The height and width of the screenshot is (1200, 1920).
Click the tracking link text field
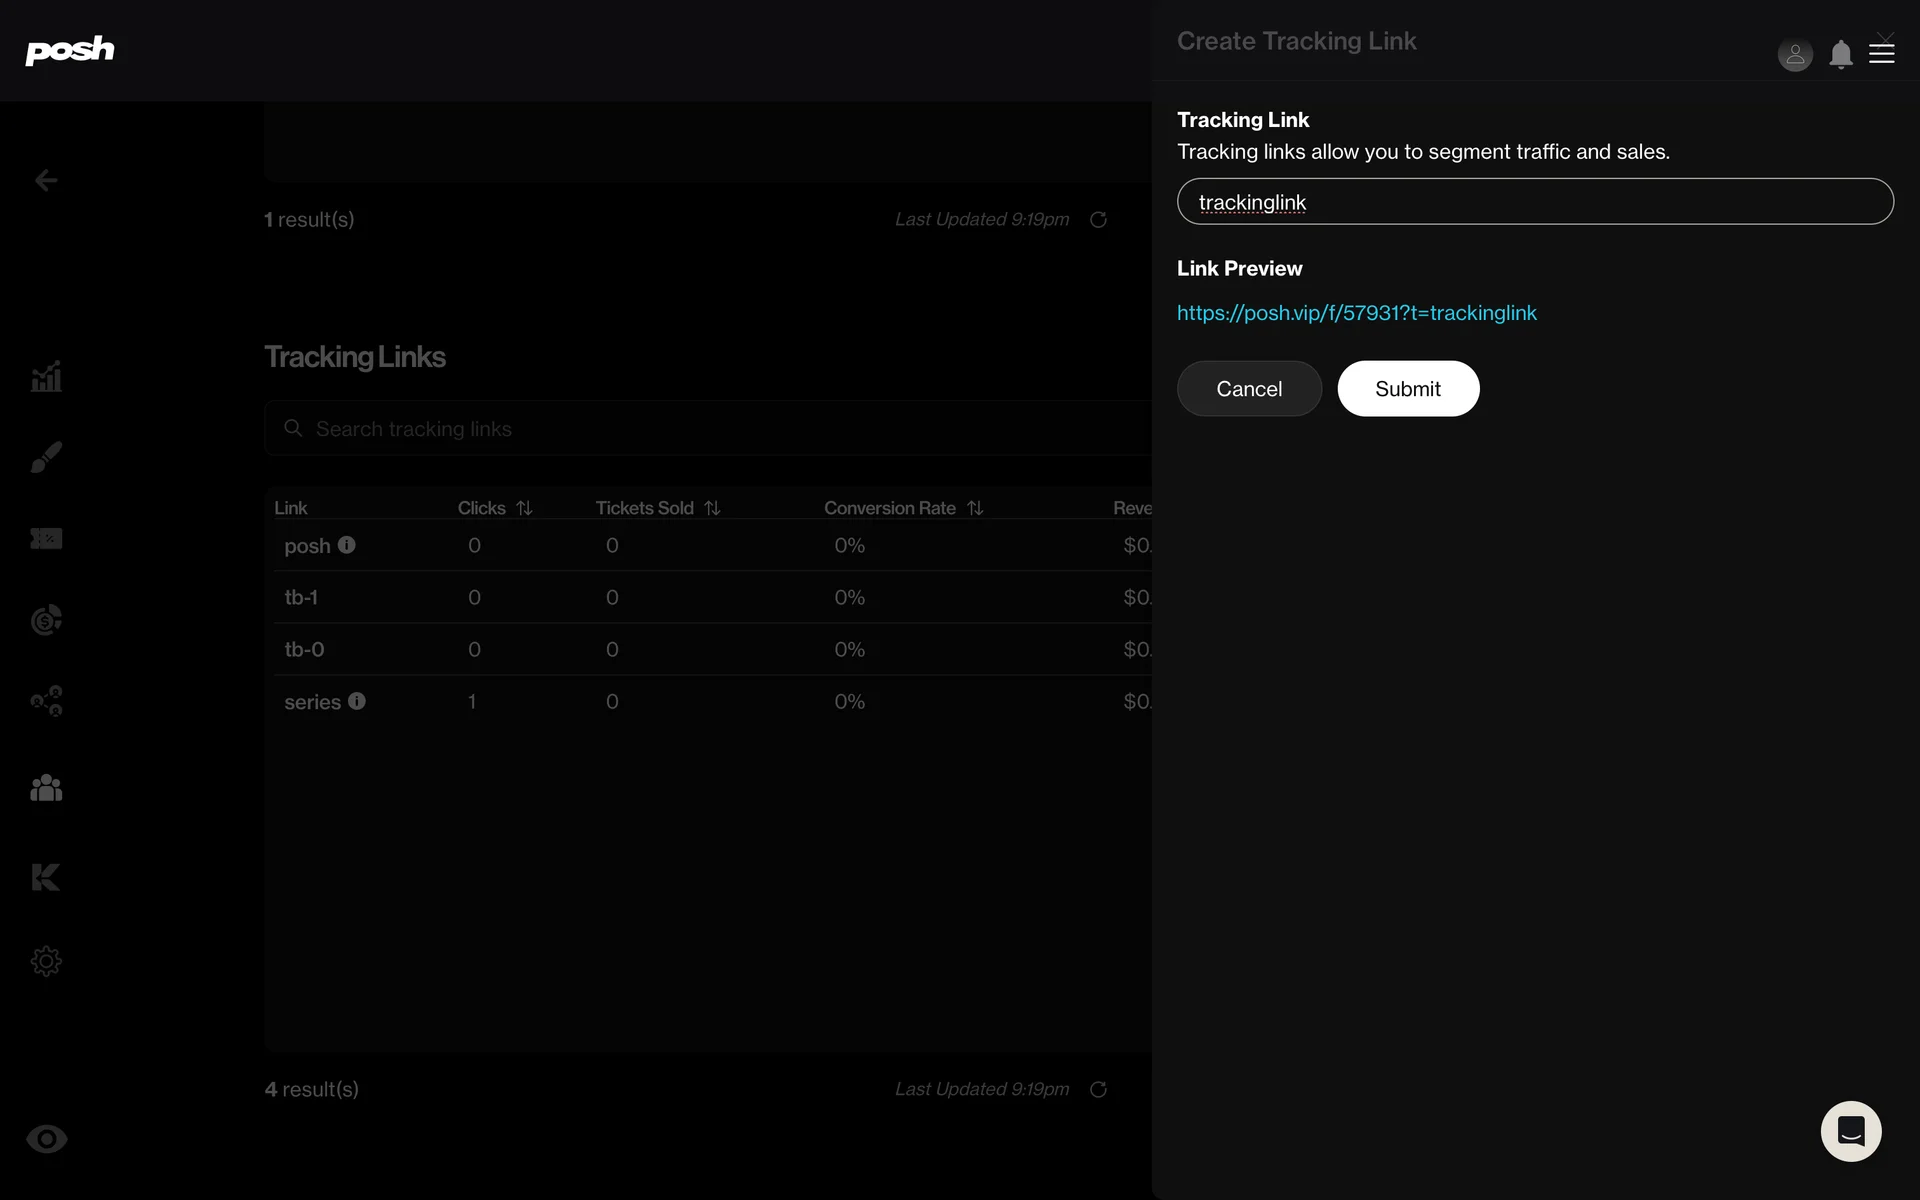[1535, 202]
